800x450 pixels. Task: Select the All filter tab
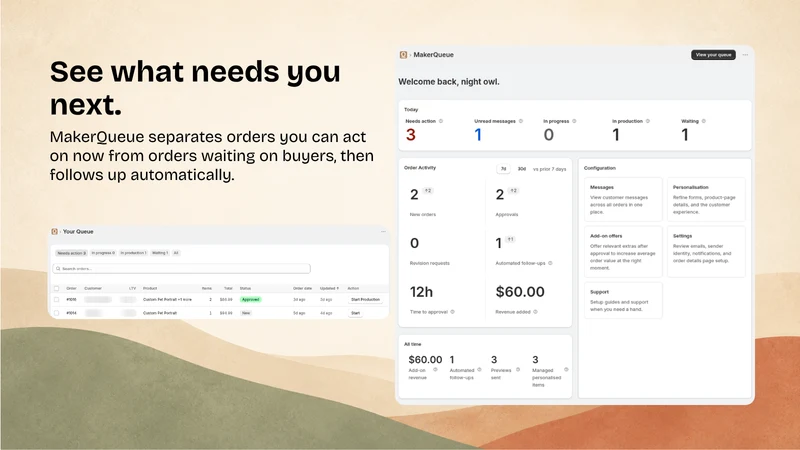176,253
